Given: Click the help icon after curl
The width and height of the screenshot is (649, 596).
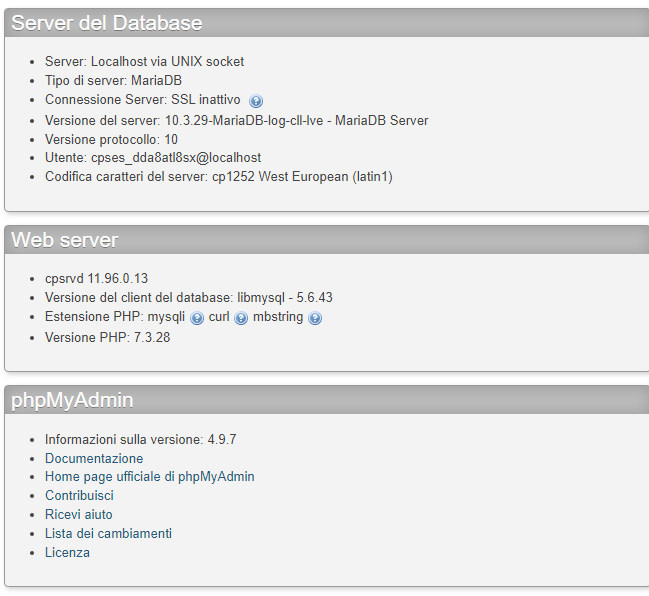Looking at the screenshot, I should 241,318.
